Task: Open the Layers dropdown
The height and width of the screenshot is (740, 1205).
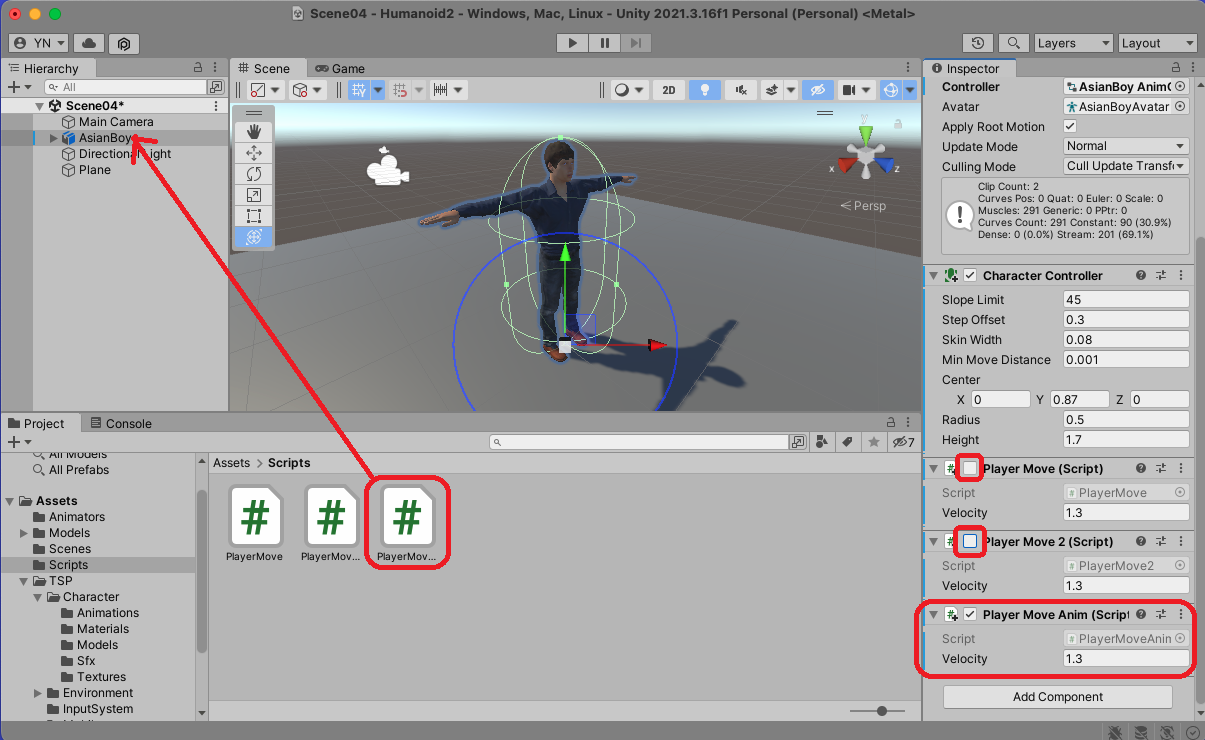Action: coord(1072,43)
